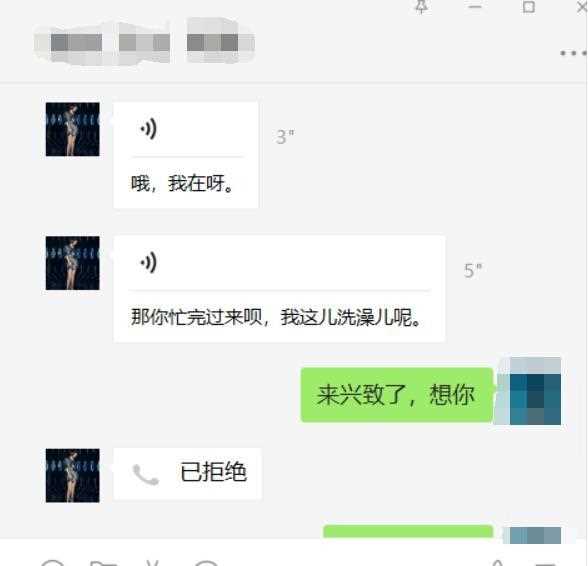Select the scissors screenshot tool
The height and width of the screenshot is (566, 588).
click(153, 563)
